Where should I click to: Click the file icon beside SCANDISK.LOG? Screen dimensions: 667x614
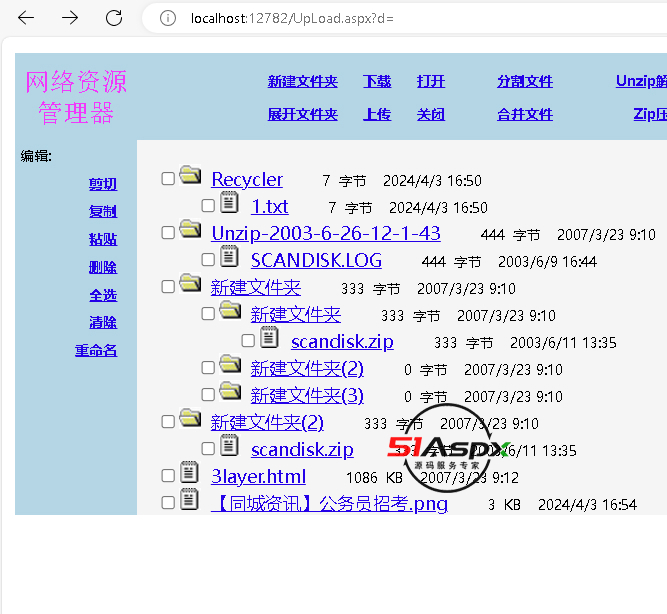[230, 258]
